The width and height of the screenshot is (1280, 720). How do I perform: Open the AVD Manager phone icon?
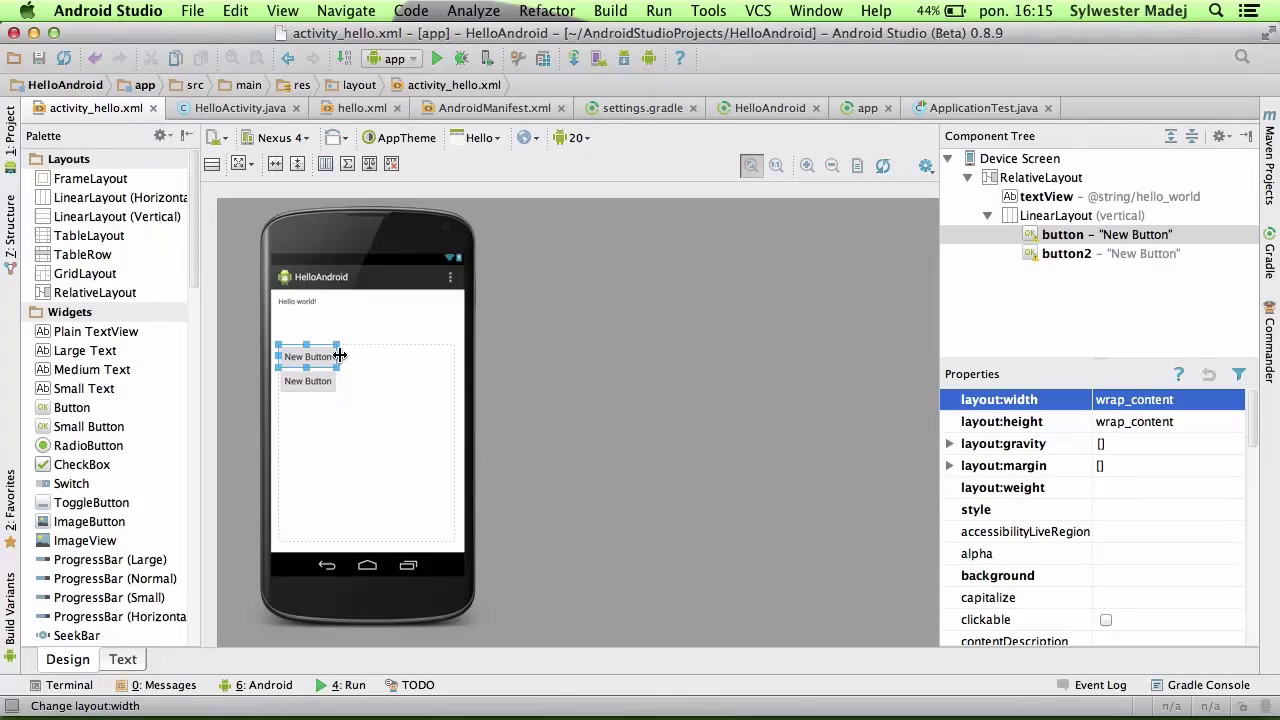point(598,58)
